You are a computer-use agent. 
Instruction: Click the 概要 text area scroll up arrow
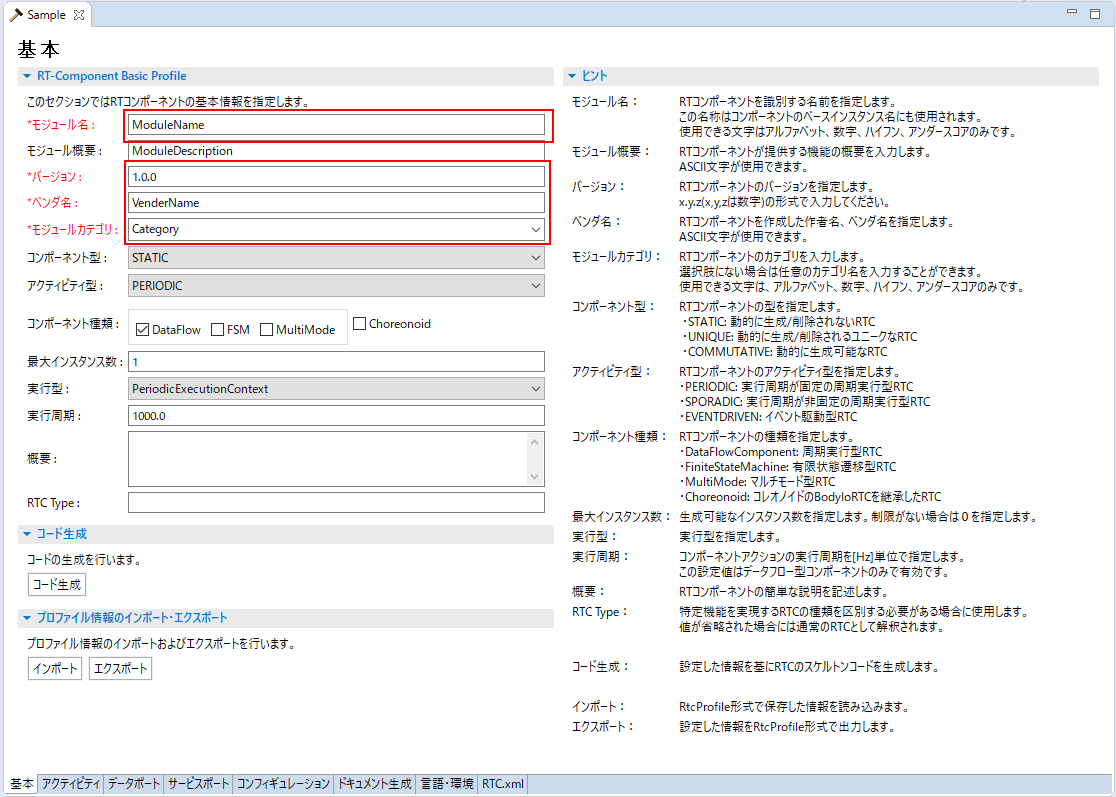tap(535, 442)
